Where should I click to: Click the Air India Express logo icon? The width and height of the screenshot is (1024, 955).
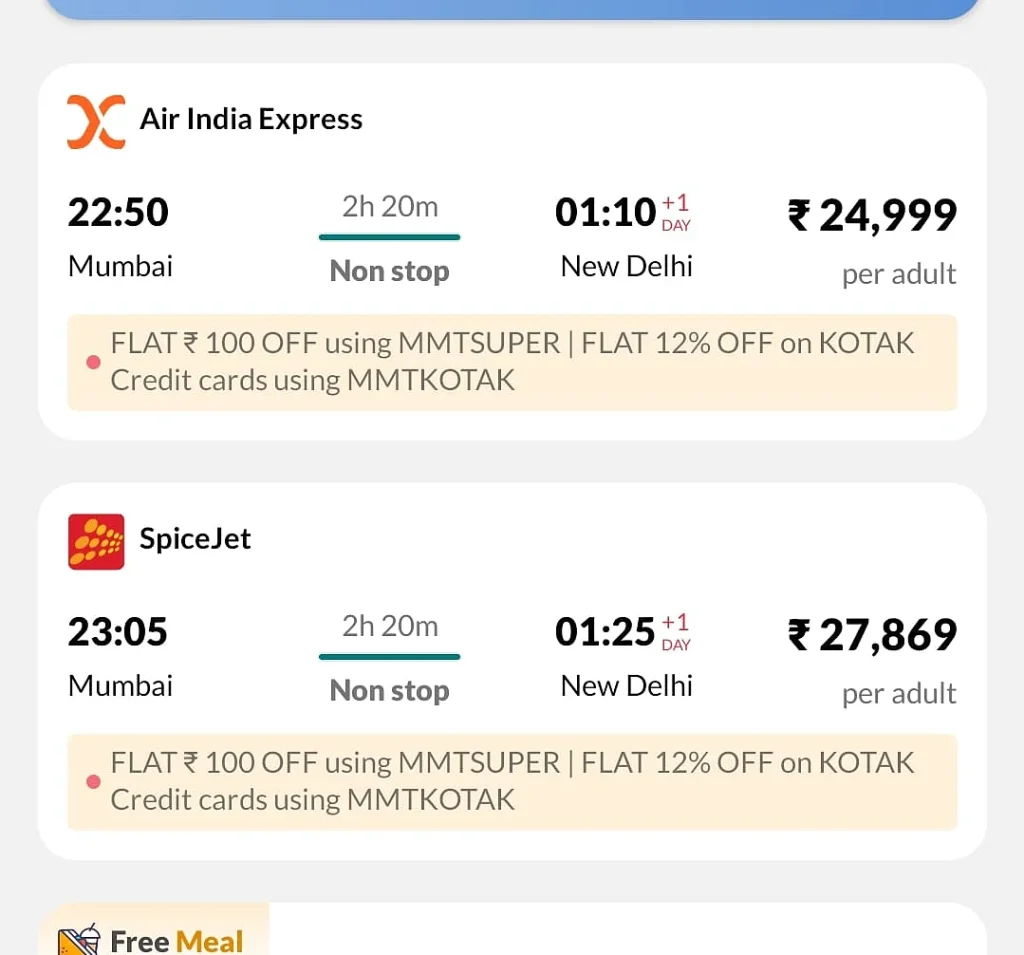click(96, 121)
